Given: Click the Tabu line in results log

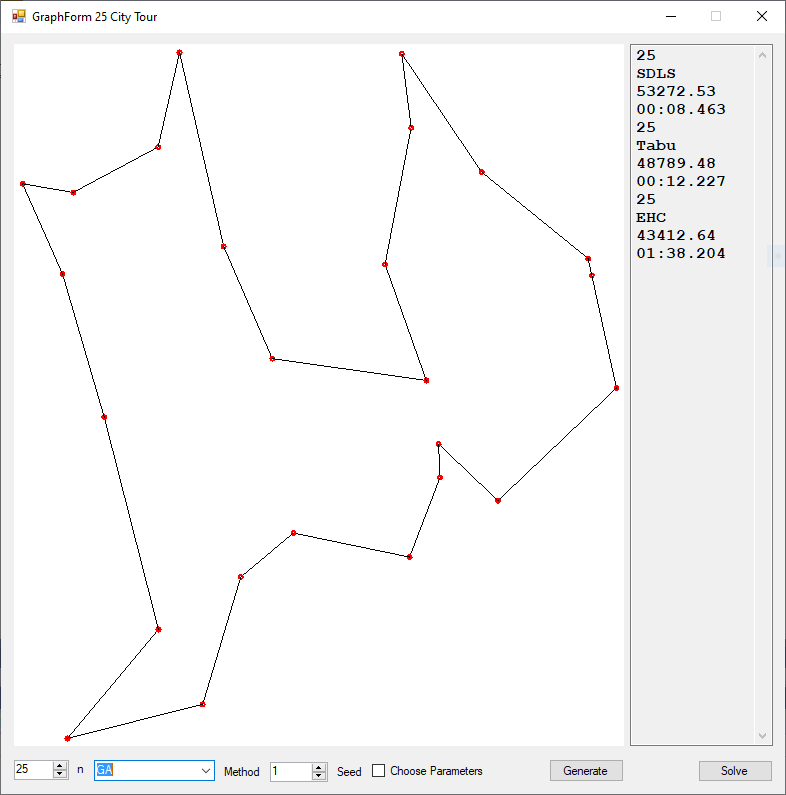Looking at the screenshot, I should (656, 146).
